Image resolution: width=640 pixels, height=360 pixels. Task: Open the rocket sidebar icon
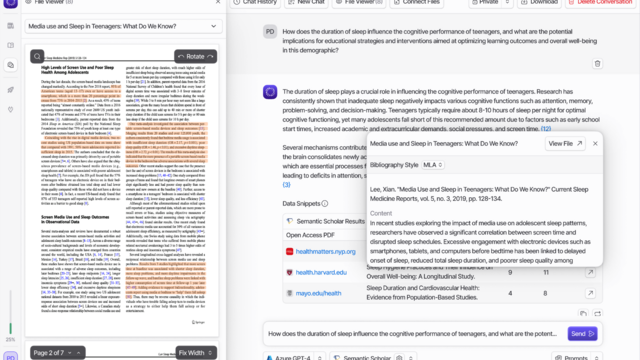11,90
